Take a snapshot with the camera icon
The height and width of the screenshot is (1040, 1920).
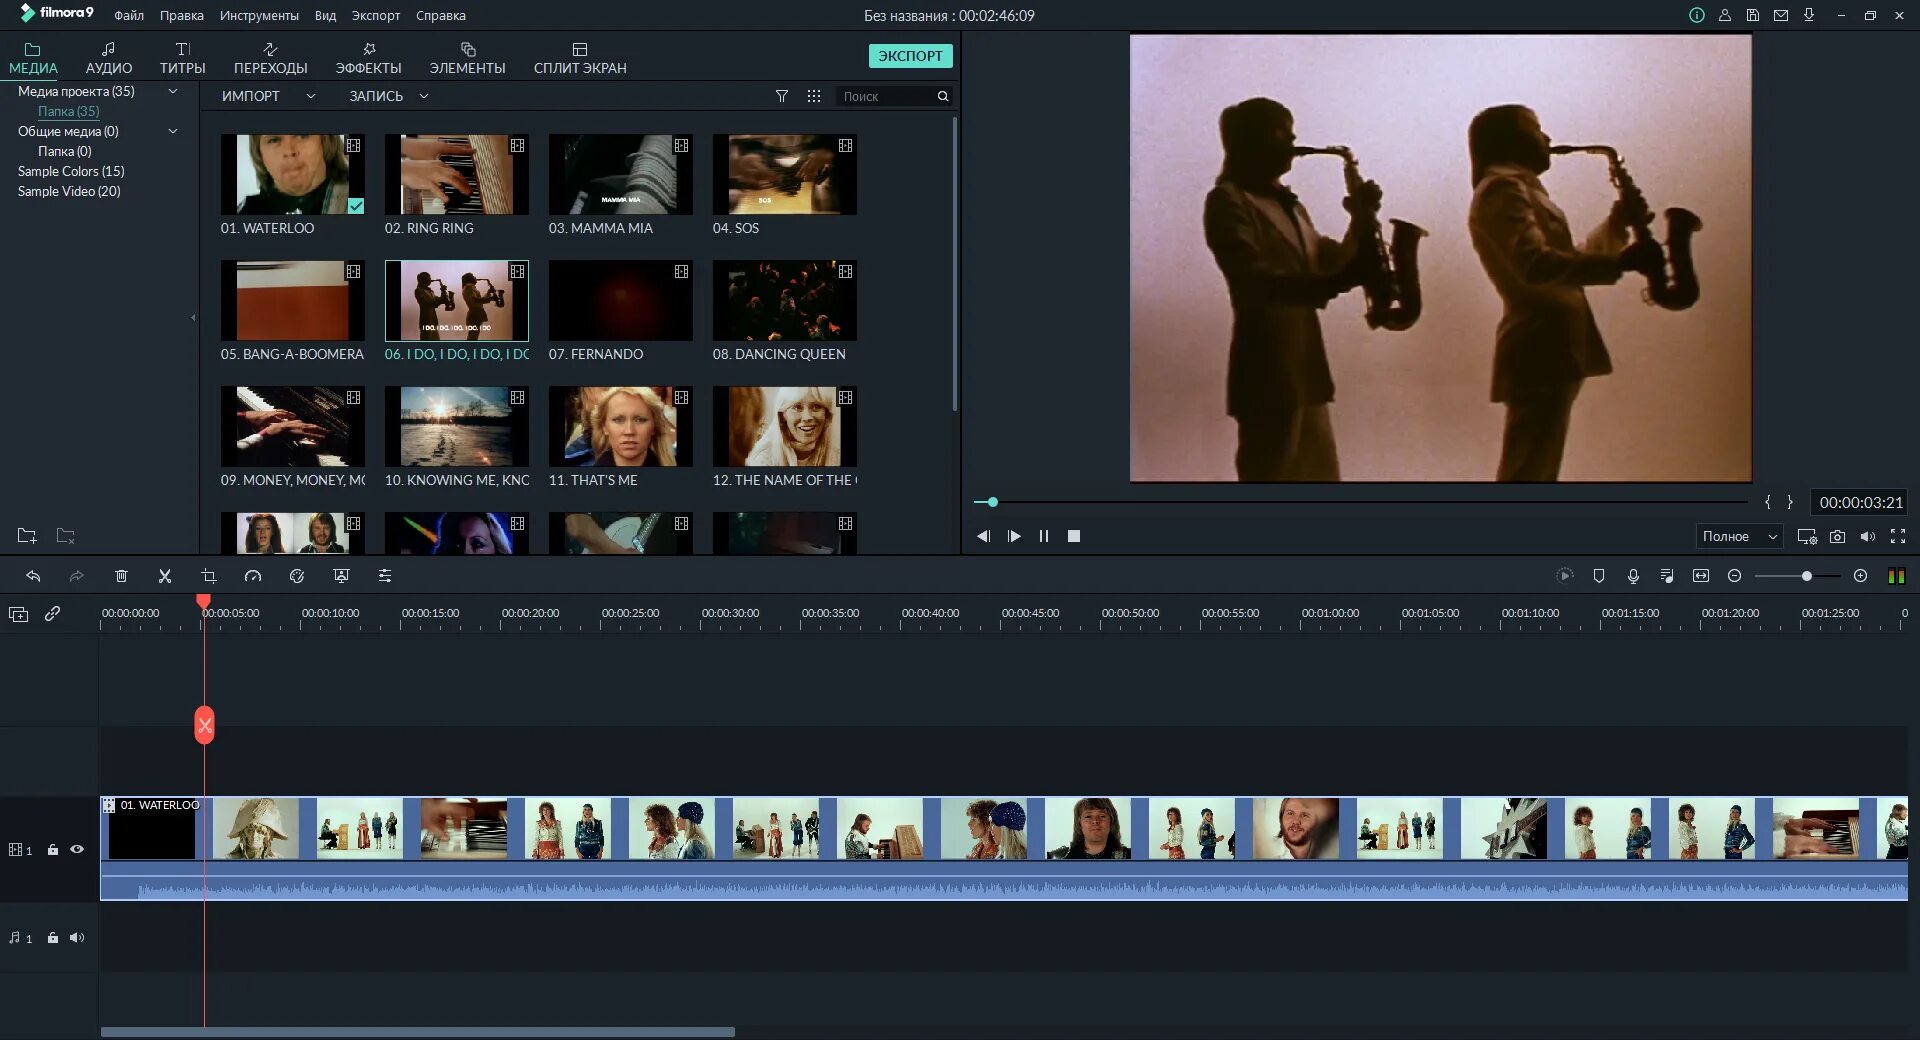point(1838,537)
